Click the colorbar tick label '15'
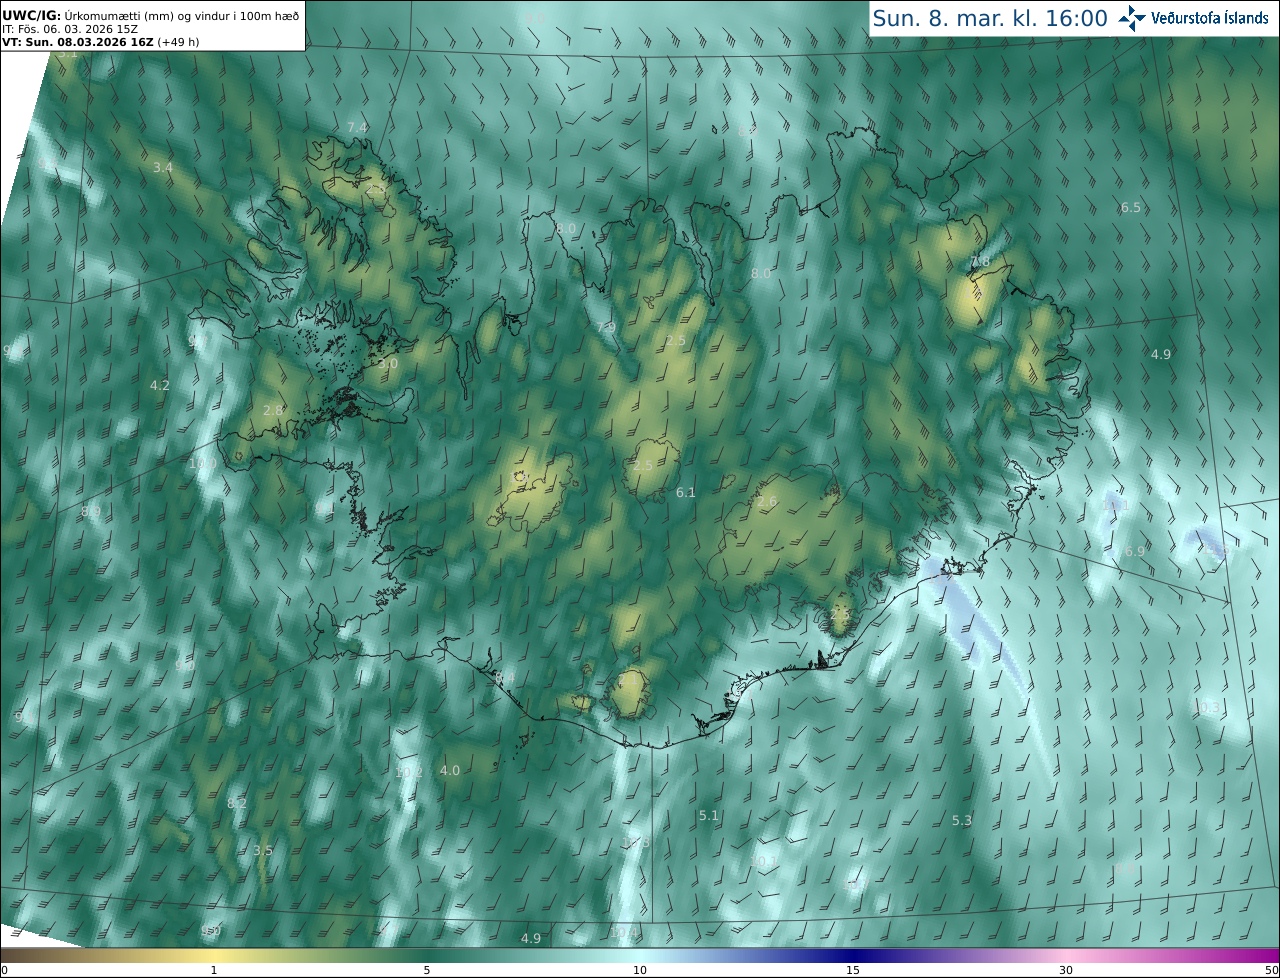 point(853,970)
